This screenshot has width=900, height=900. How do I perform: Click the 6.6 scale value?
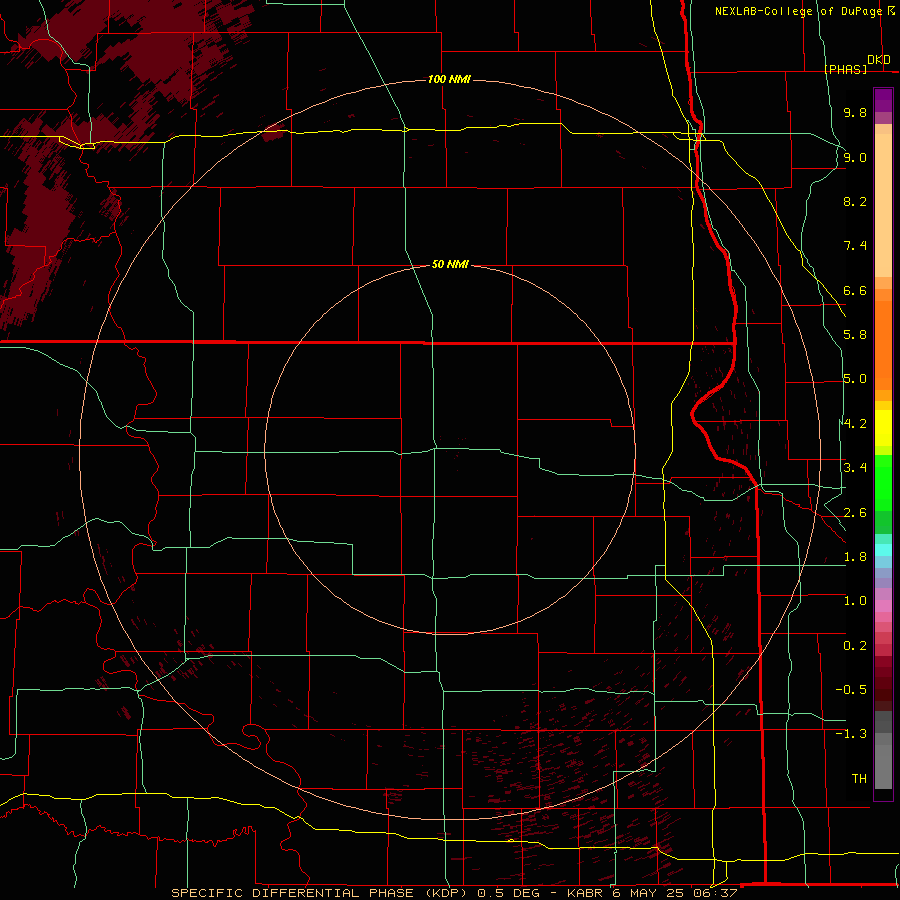point(855,290)
